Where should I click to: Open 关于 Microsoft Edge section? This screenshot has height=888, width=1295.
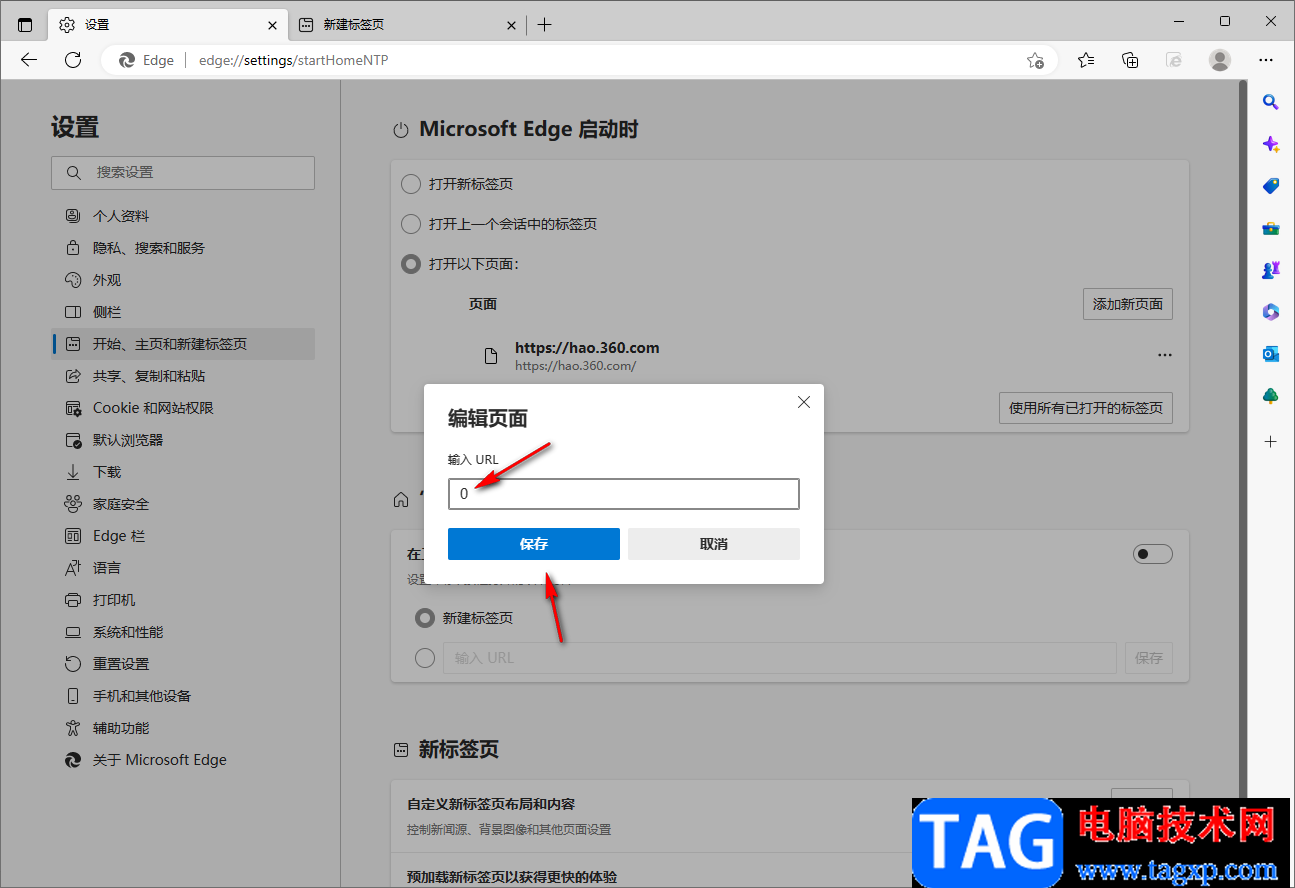(x=183, y=760)
